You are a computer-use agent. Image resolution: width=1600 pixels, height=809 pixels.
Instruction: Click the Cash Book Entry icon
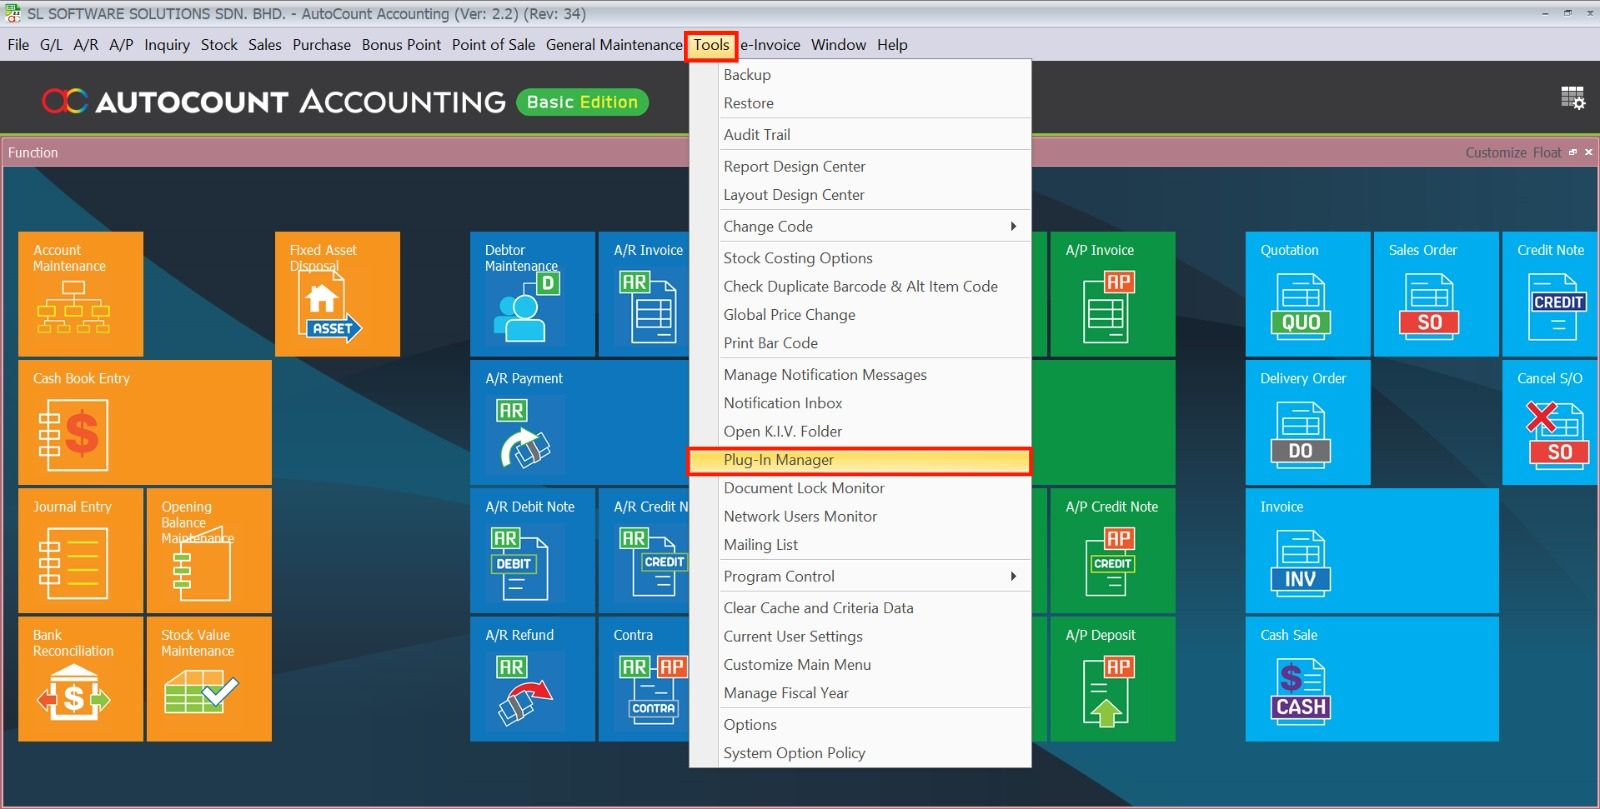(x=73, y=435)
